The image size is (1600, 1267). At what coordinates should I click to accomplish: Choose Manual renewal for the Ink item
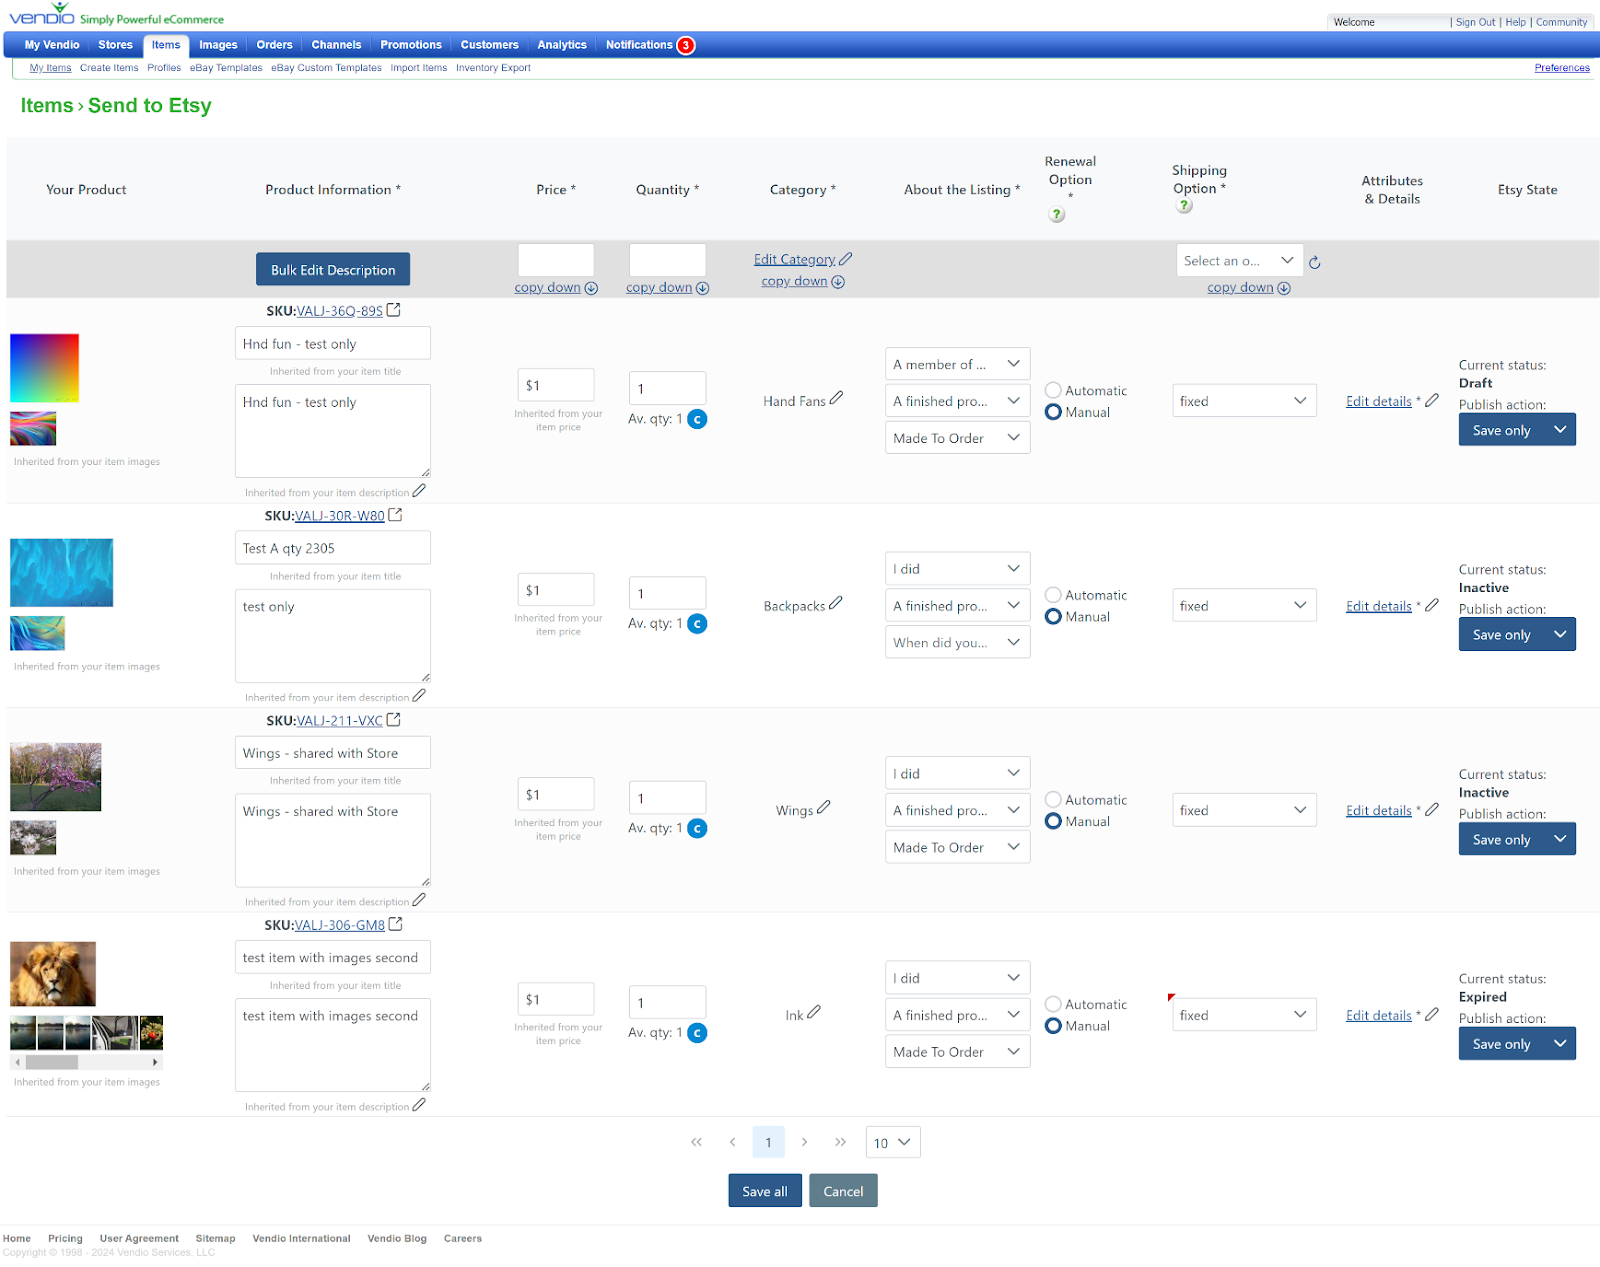(1053, 1025)
